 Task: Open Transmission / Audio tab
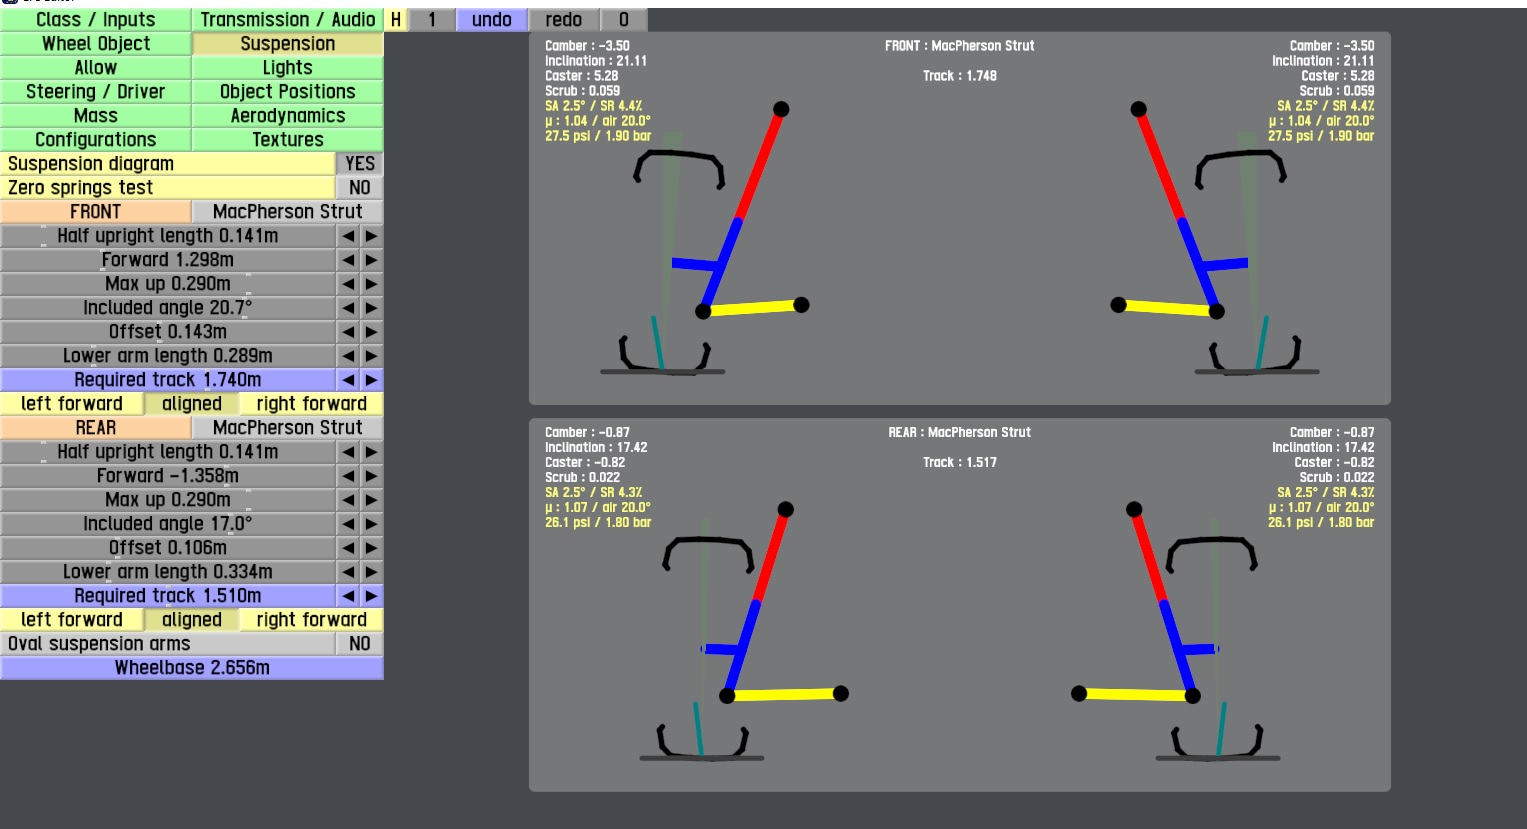pyautogui.click(x=288, y=20)
